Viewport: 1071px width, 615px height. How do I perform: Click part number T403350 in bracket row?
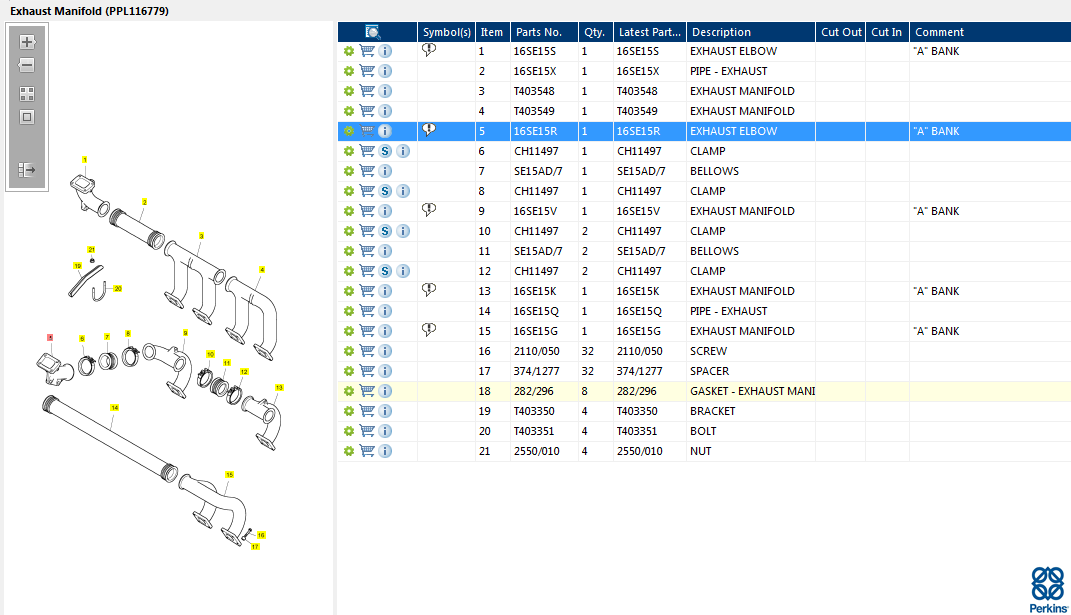click(534, 411)
